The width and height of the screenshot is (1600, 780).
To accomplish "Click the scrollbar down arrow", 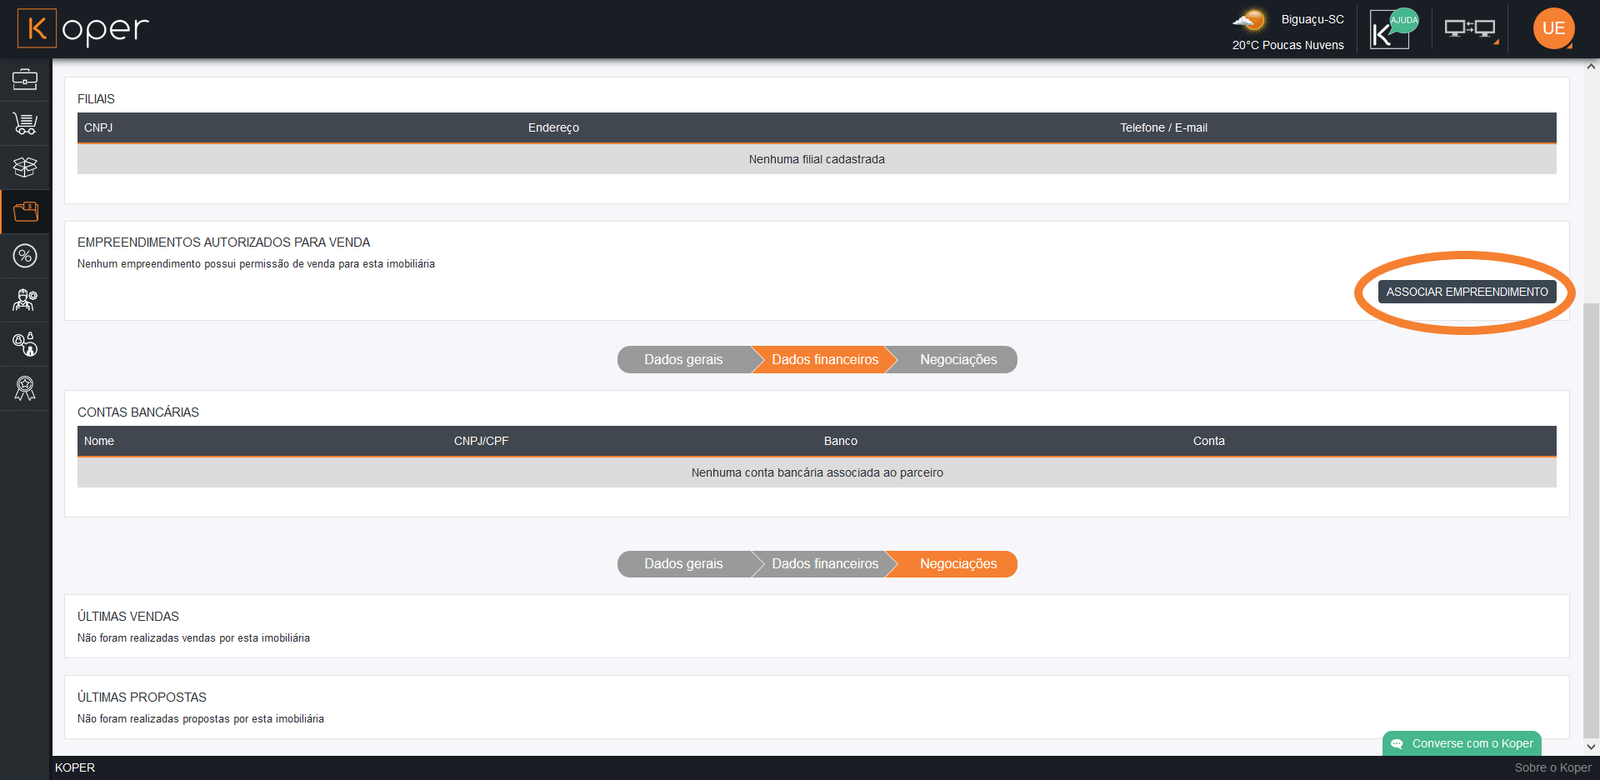I will pyautogui.click(x=1591, y=746).
